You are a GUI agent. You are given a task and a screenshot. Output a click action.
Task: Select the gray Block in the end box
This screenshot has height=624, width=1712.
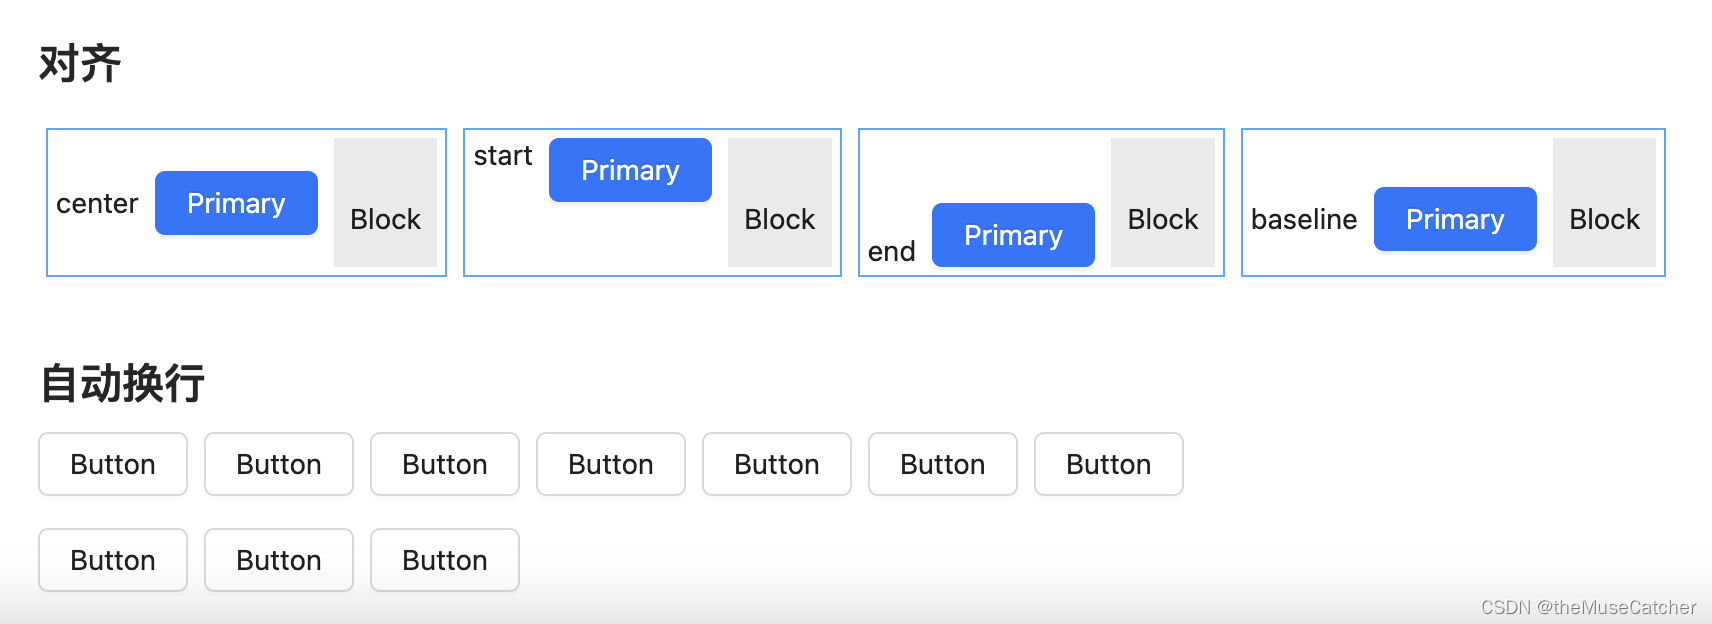pos(1162,203)
